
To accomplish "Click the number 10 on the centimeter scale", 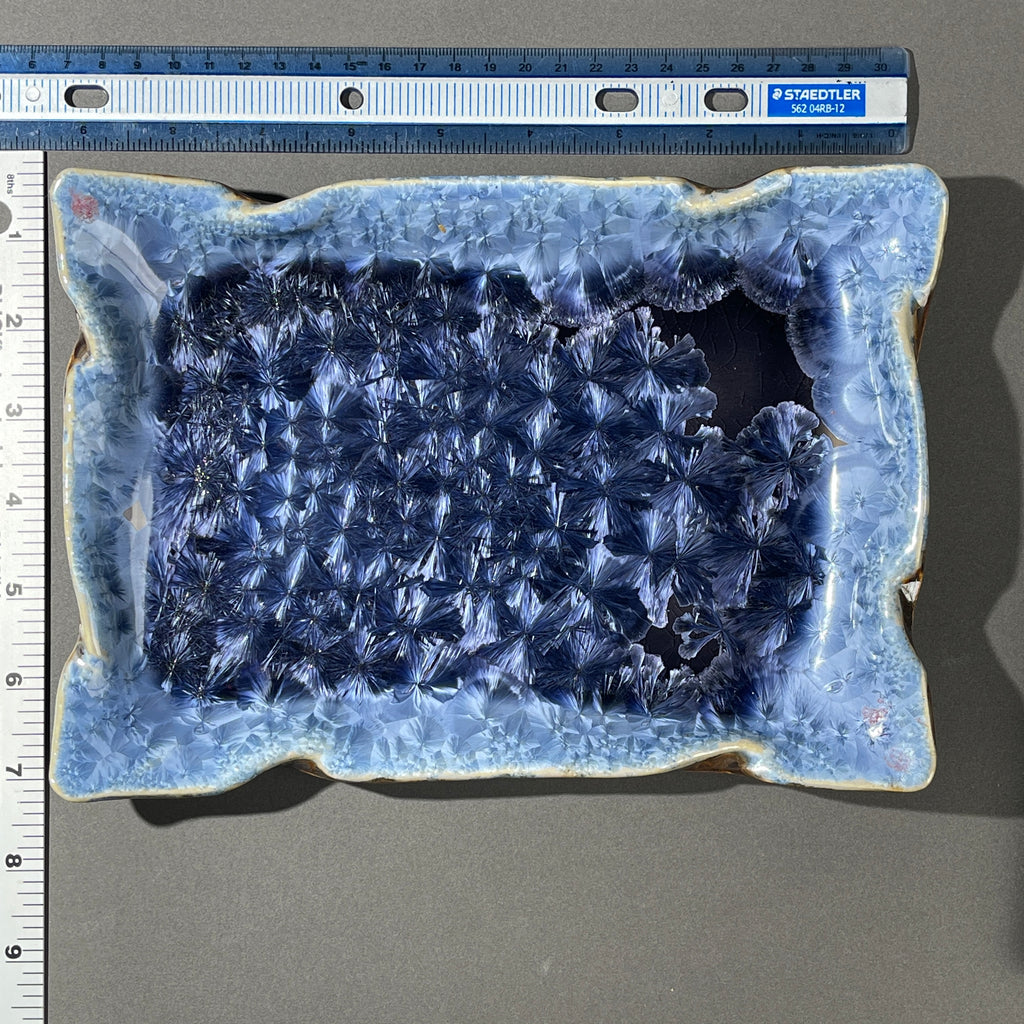I will [x=174, y=65].
